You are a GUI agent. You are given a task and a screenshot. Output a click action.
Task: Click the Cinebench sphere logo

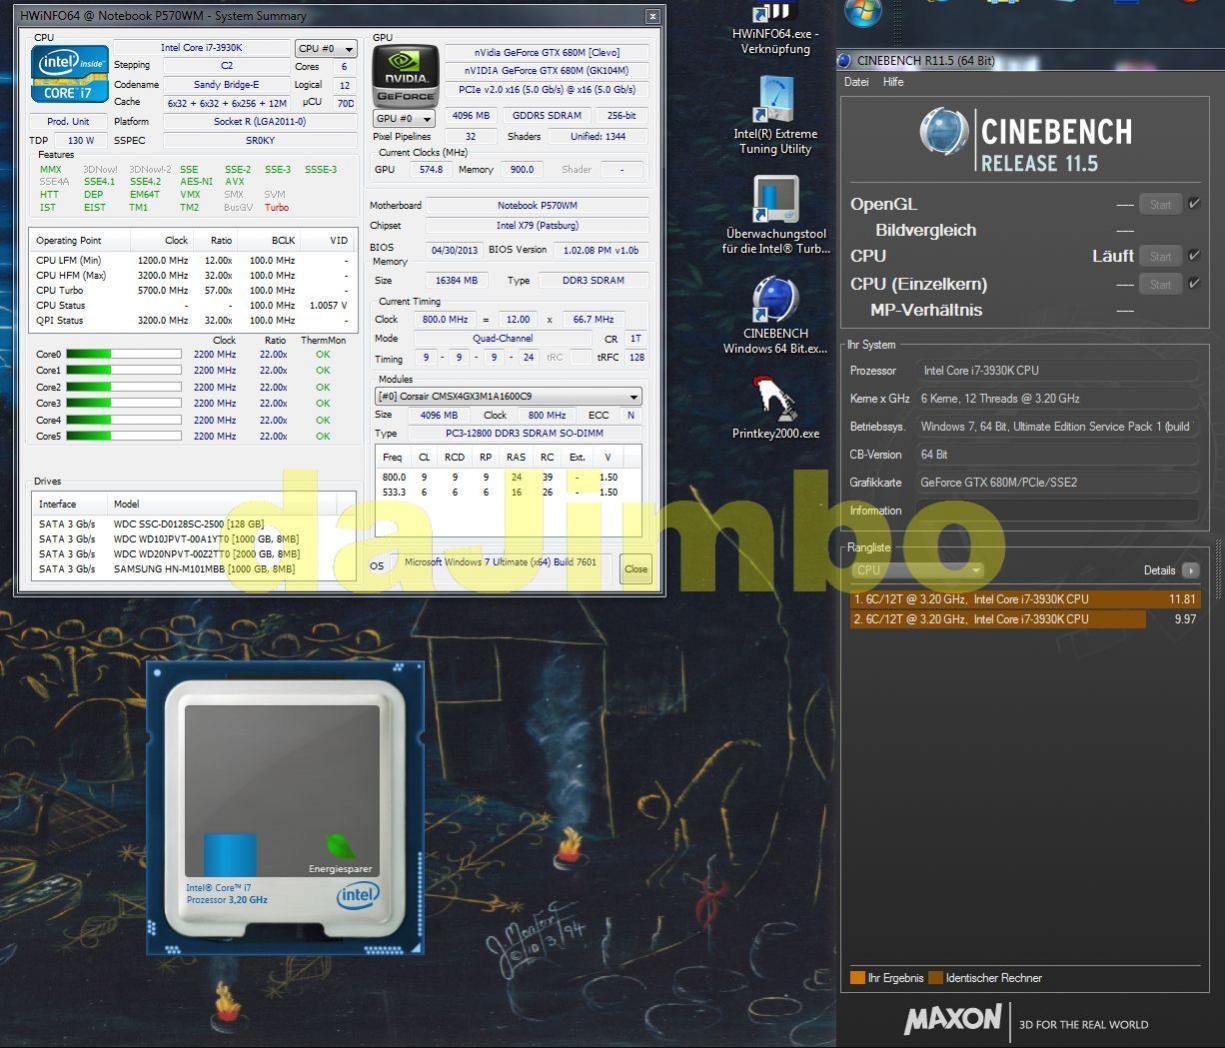coord(943,132)
